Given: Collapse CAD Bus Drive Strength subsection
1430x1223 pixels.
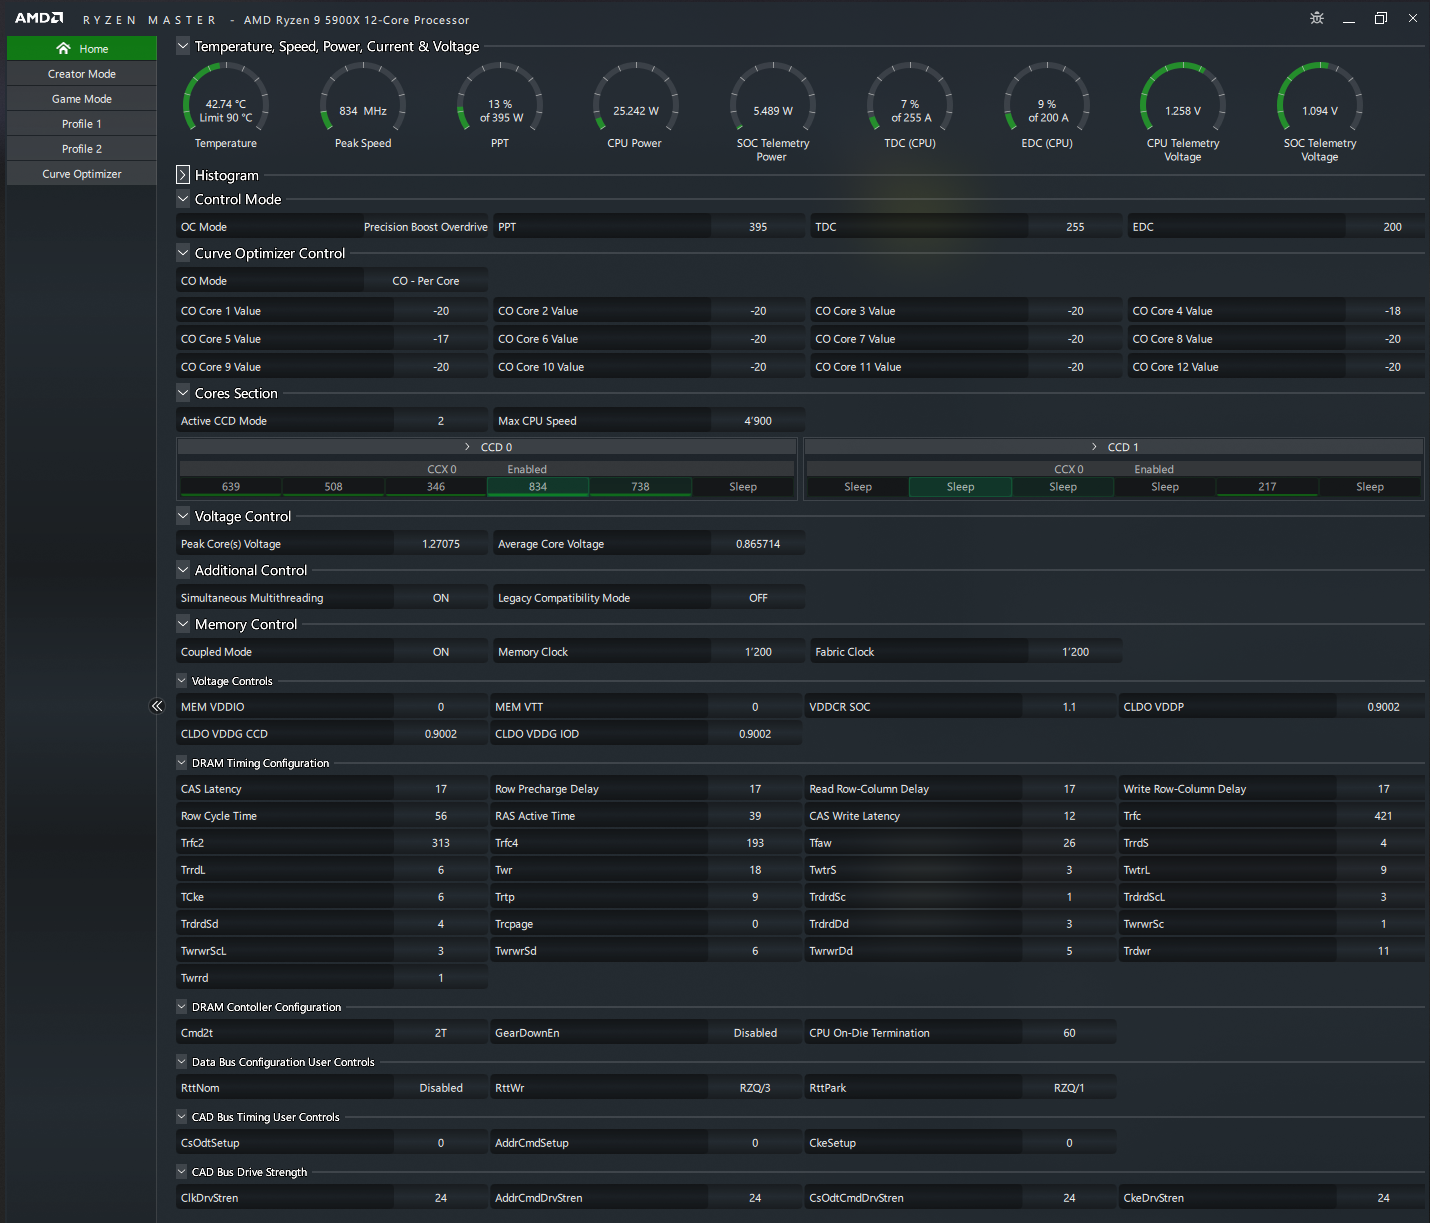Looking at the screenshot, I should point(182,1172).
